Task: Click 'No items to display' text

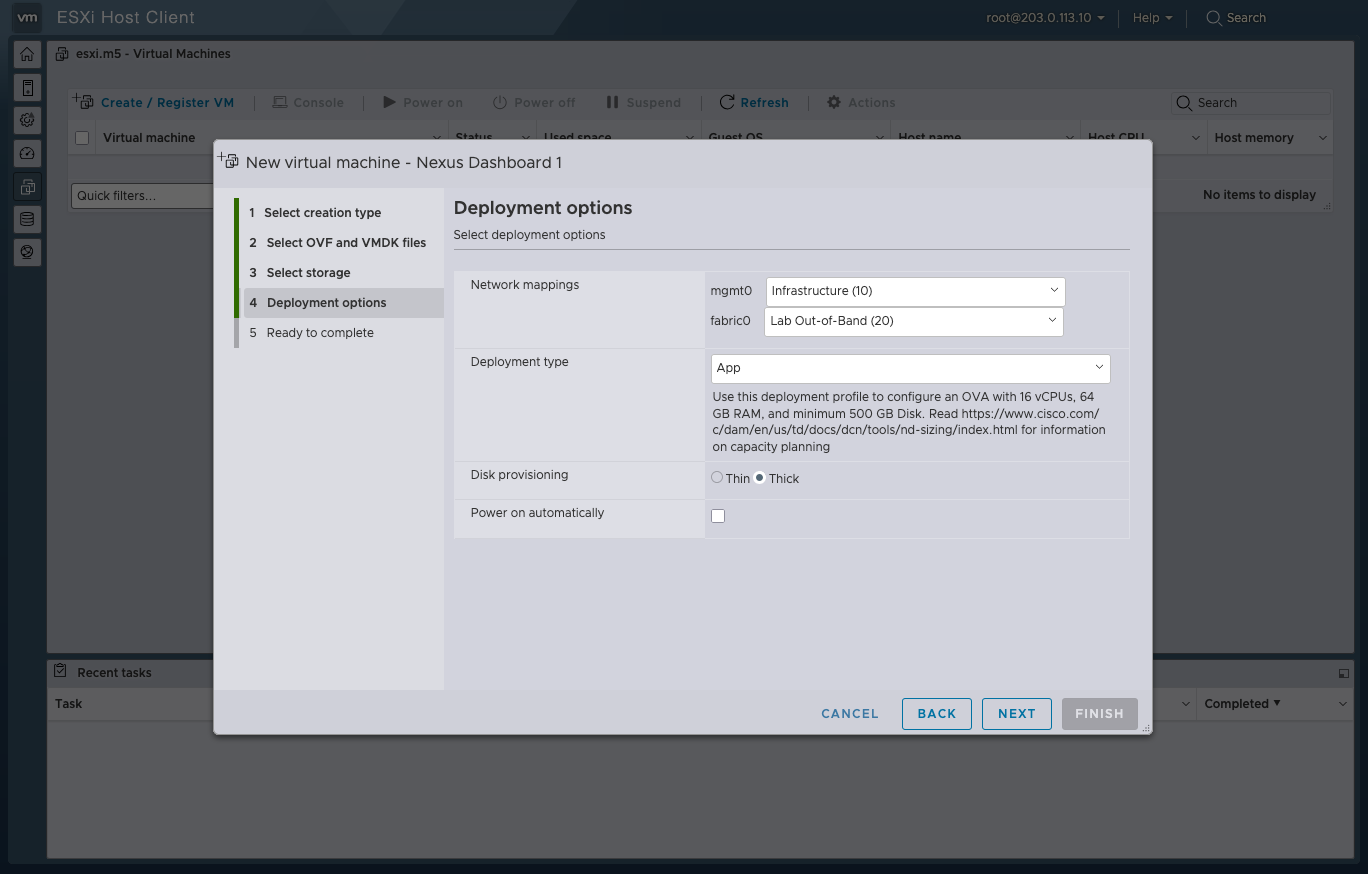Action: coord(1259,195)
